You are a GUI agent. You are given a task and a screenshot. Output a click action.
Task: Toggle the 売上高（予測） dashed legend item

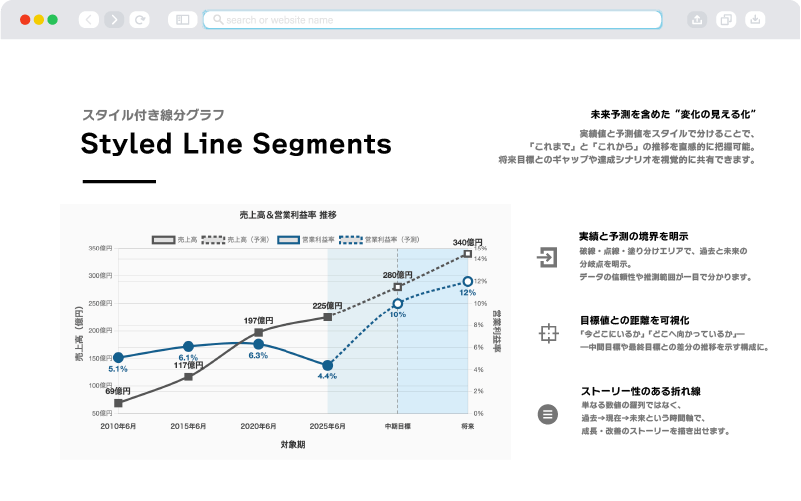[x=233, y=240]
